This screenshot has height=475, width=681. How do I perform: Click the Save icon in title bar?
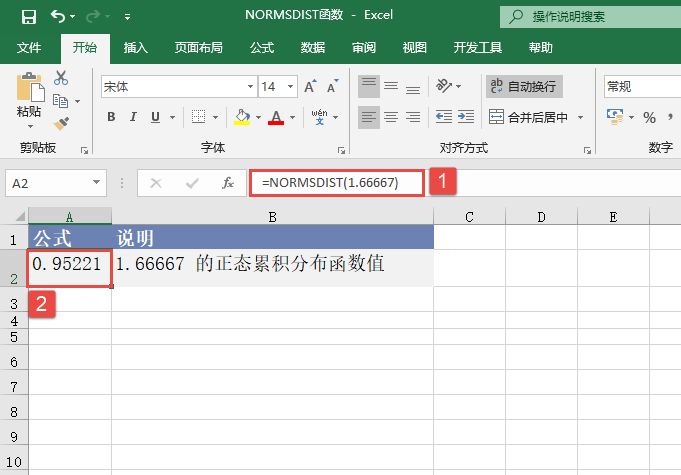tap(28, 16)
